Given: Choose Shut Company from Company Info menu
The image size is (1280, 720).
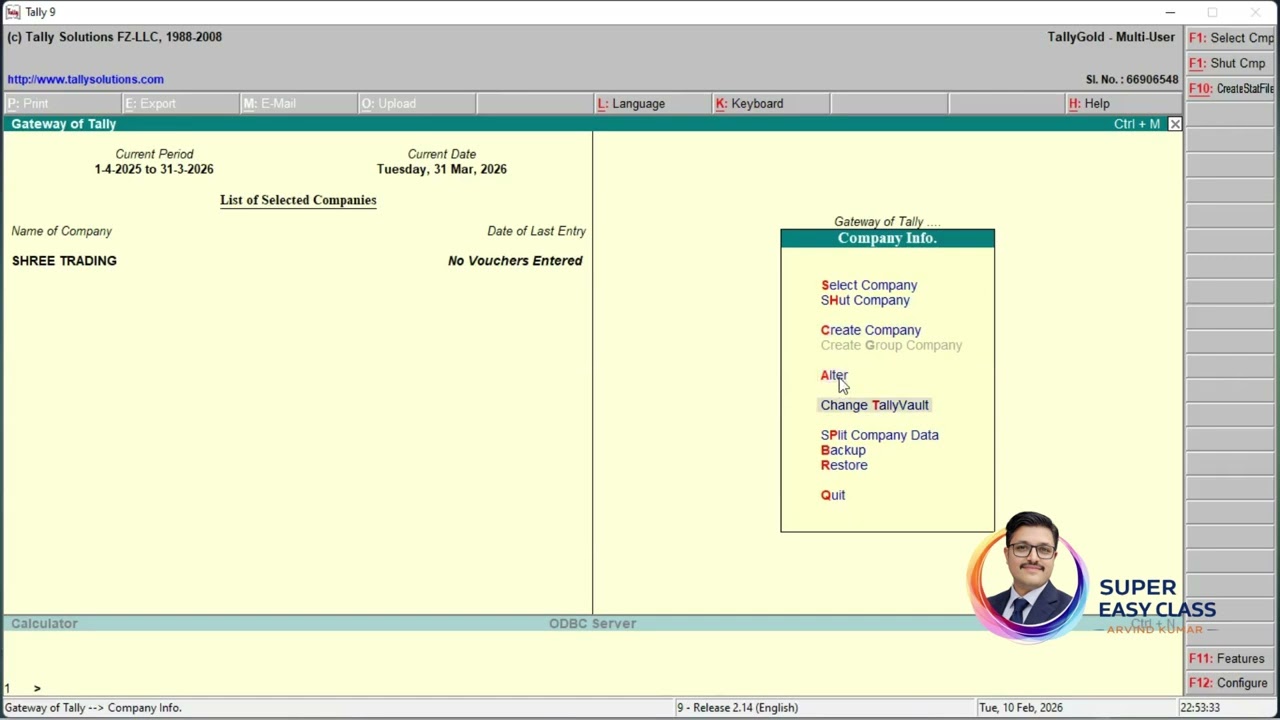Looking at the screenshot, I should point(865,300).
